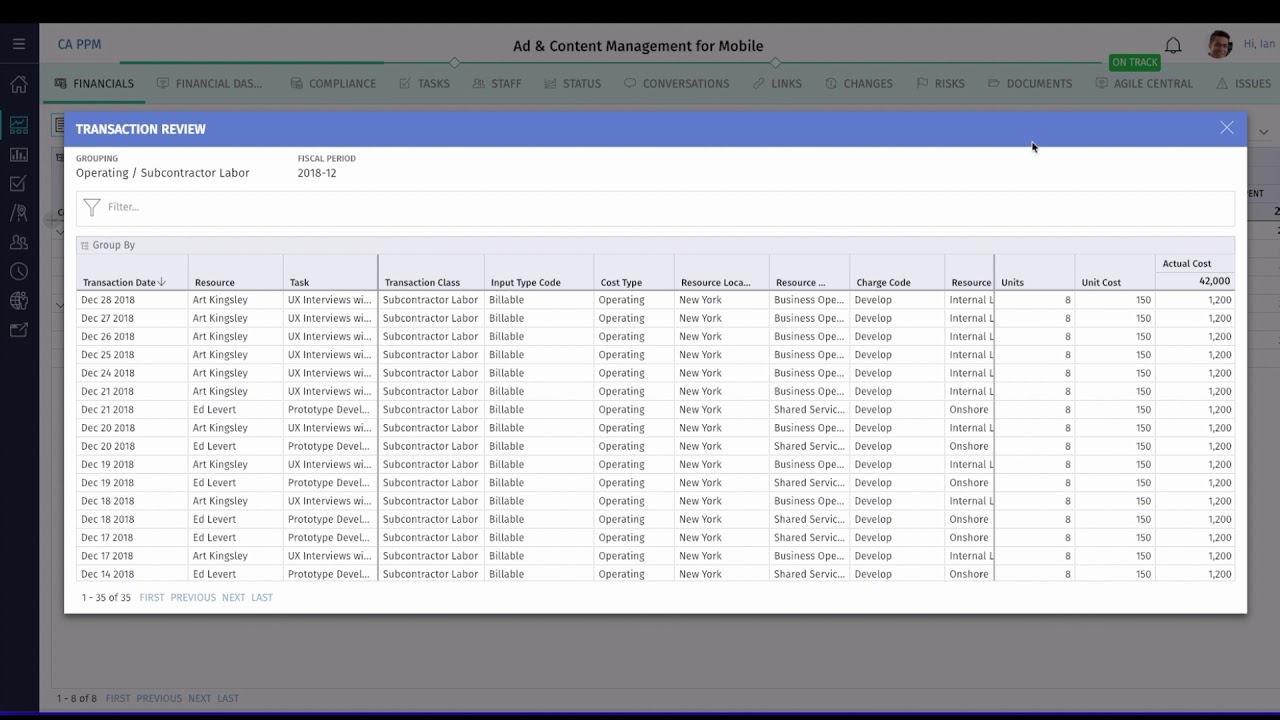Switch to the Financial Dashboard tab

click(x=210, y=84)
